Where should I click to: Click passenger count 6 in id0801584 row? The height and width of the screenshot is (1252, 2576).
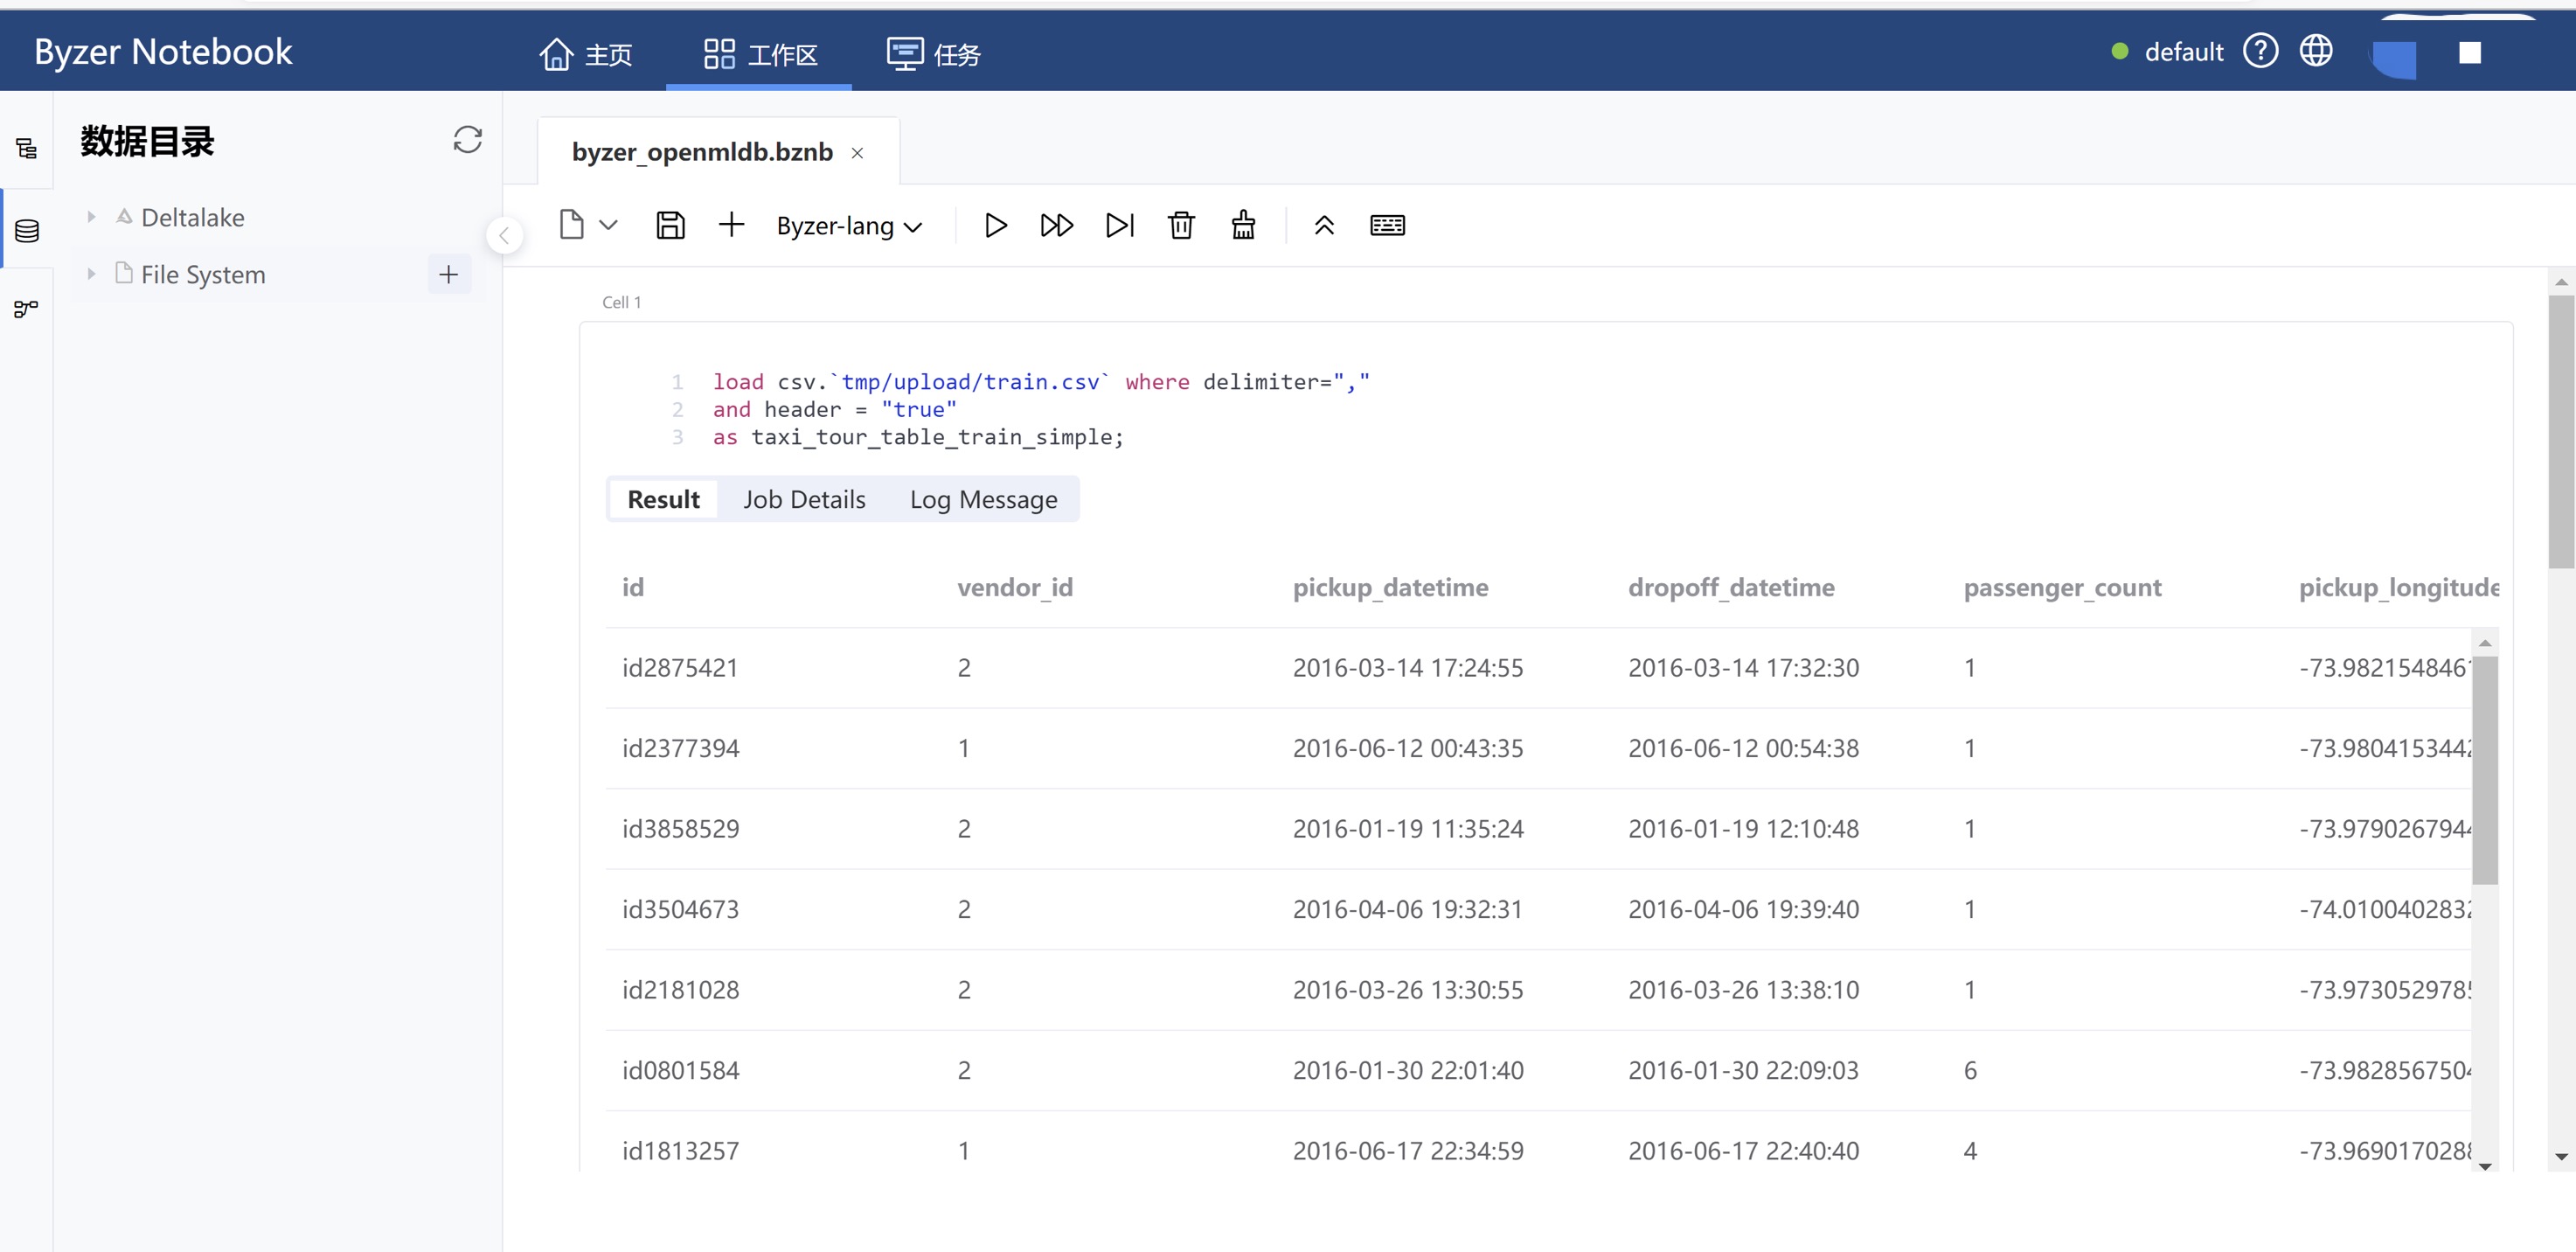pyautogui.click(x=1970, y=1070)
